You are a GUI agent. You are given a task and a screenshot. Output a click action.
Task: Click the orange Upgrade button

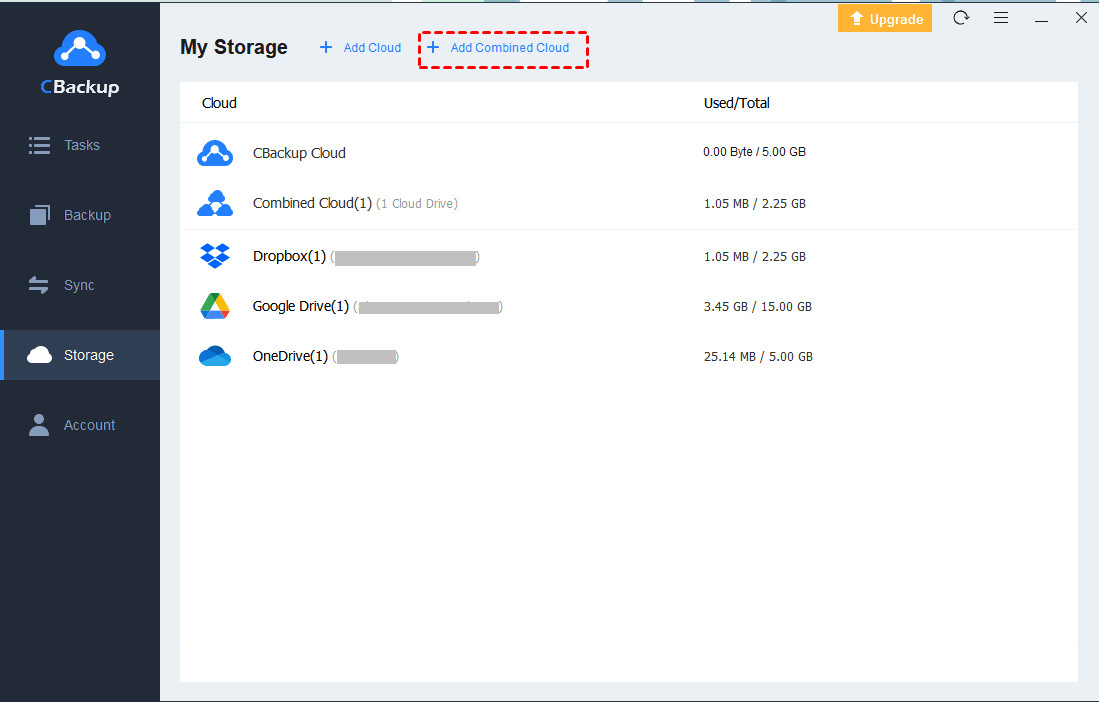pyautogui.click(x=885, y=19)
